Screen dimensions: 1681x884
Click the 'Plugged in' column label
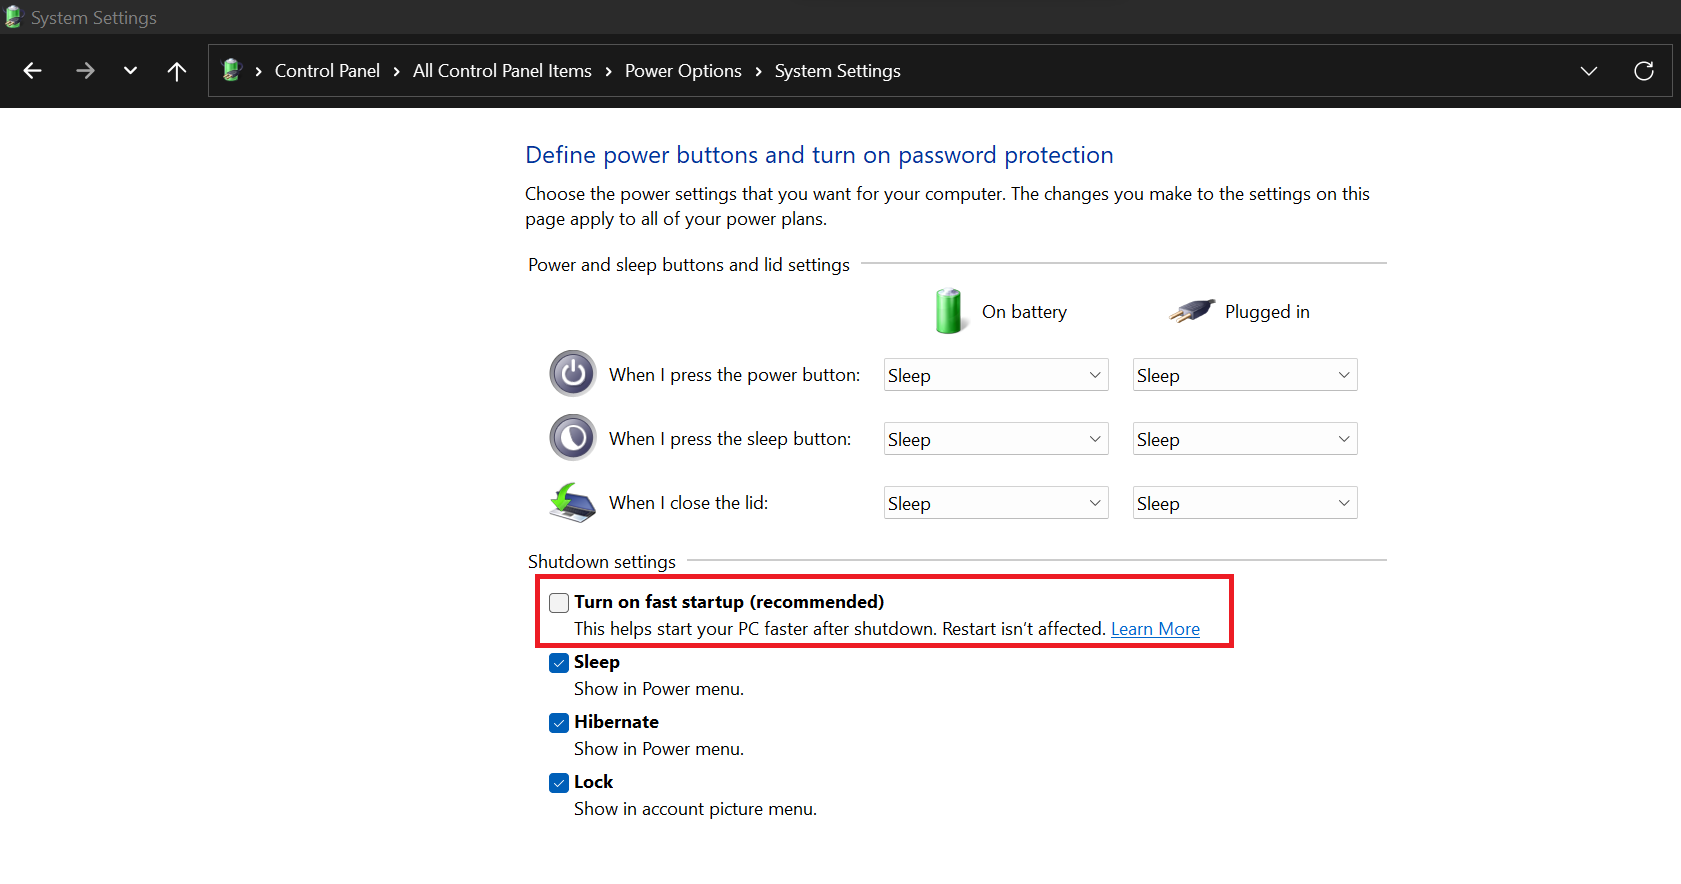click(x=1267, y=312)
